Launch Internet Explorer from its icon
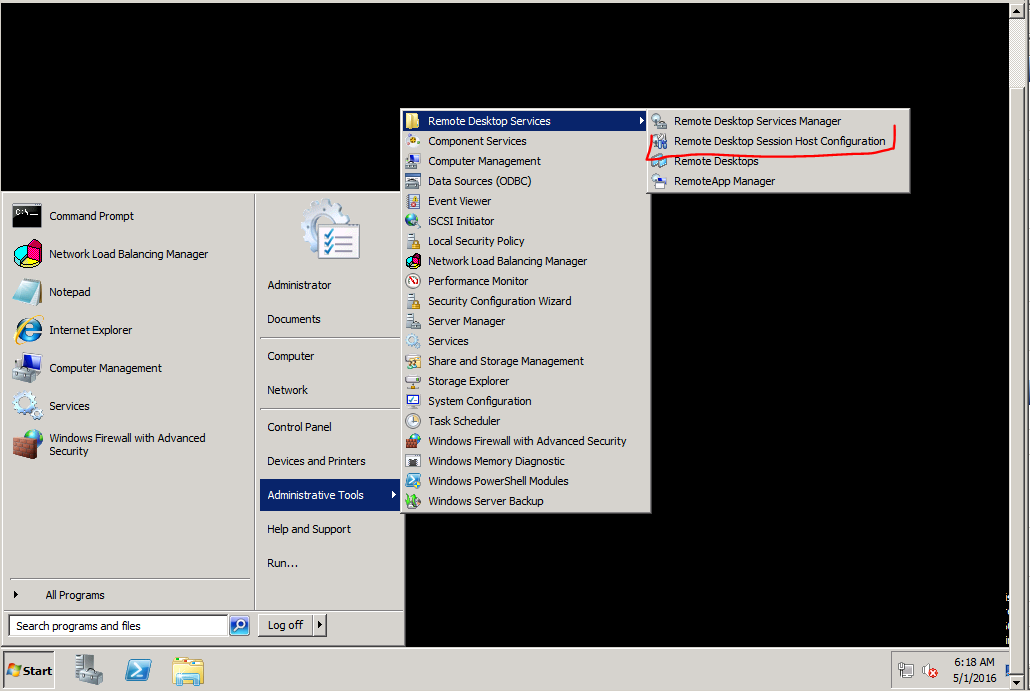The width and height of the screenshot is (1030, 692). click(x=28, y=330)
